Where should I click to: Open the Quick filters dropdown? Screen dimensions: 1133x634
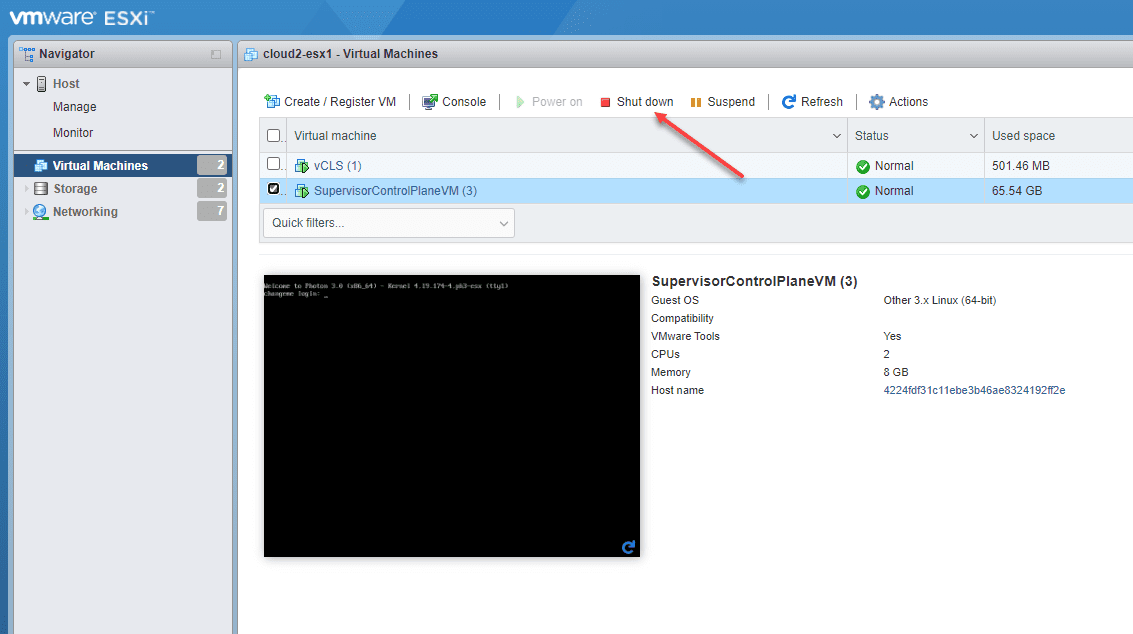(389, 223)
